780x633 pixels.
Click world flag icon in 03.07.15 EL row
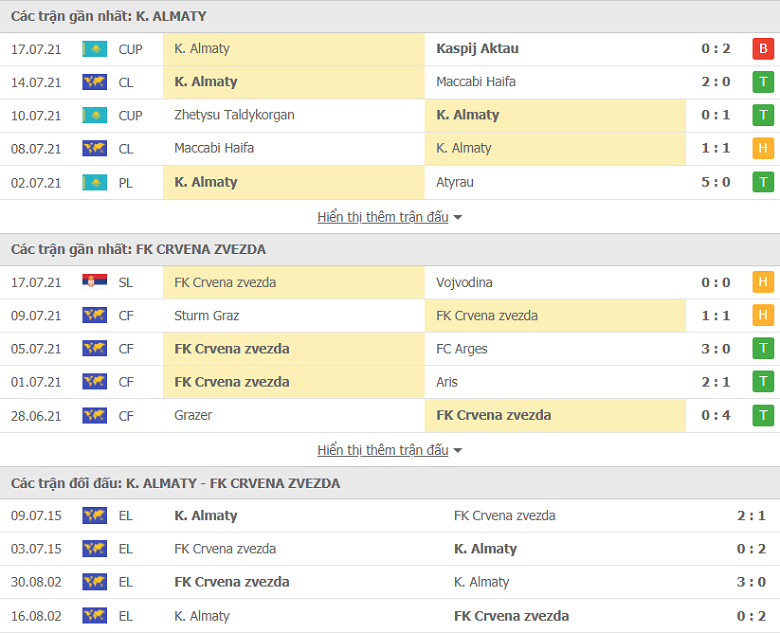pos(95,549)
